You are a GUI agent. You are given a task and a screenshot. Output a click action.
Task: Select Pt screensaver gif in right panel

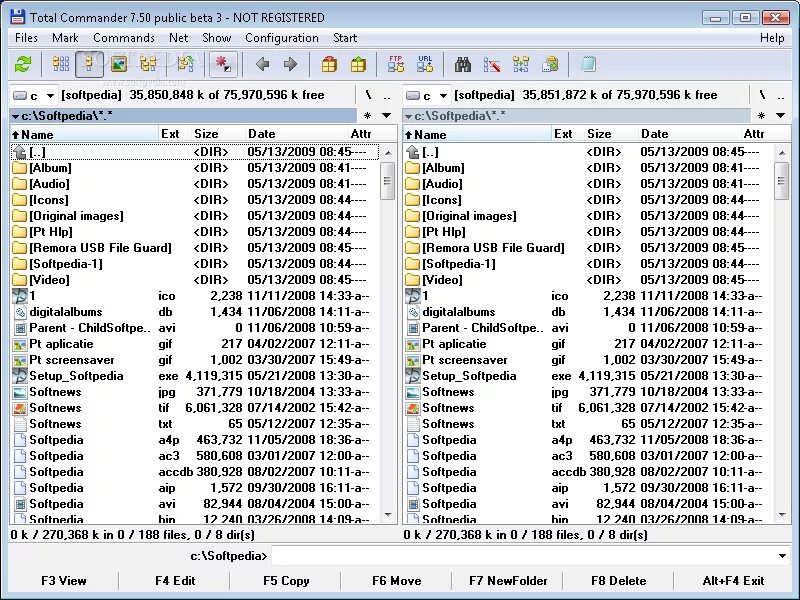coord(465,360)
